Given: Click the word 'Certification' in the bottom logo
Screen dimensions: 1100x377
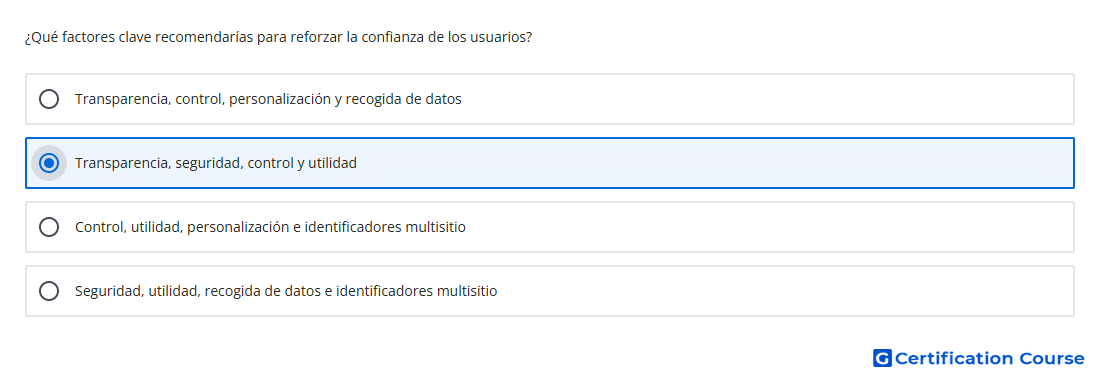Looking at the screenshot, I should [x=954, y=359].
